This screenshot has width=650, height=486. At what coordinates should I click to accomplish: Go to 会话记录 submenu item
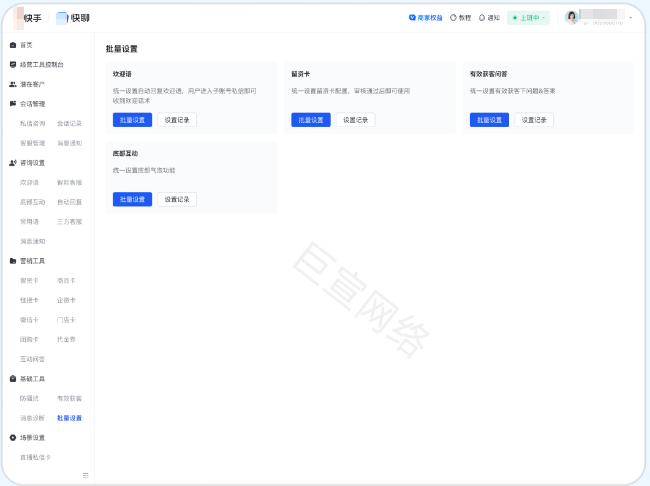click(69, 123)
